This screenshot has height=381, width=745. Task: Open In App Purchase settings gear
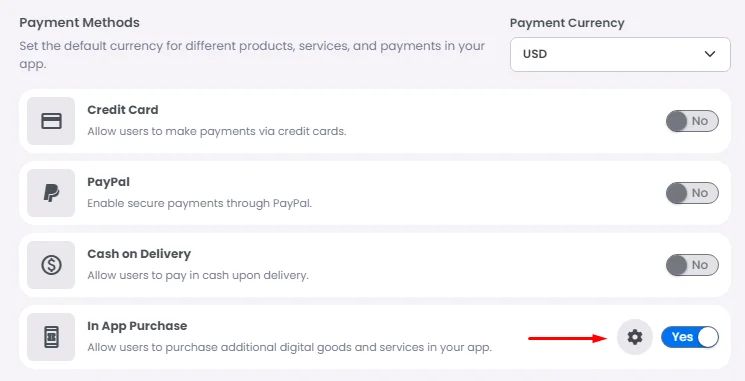click(635, 337)
